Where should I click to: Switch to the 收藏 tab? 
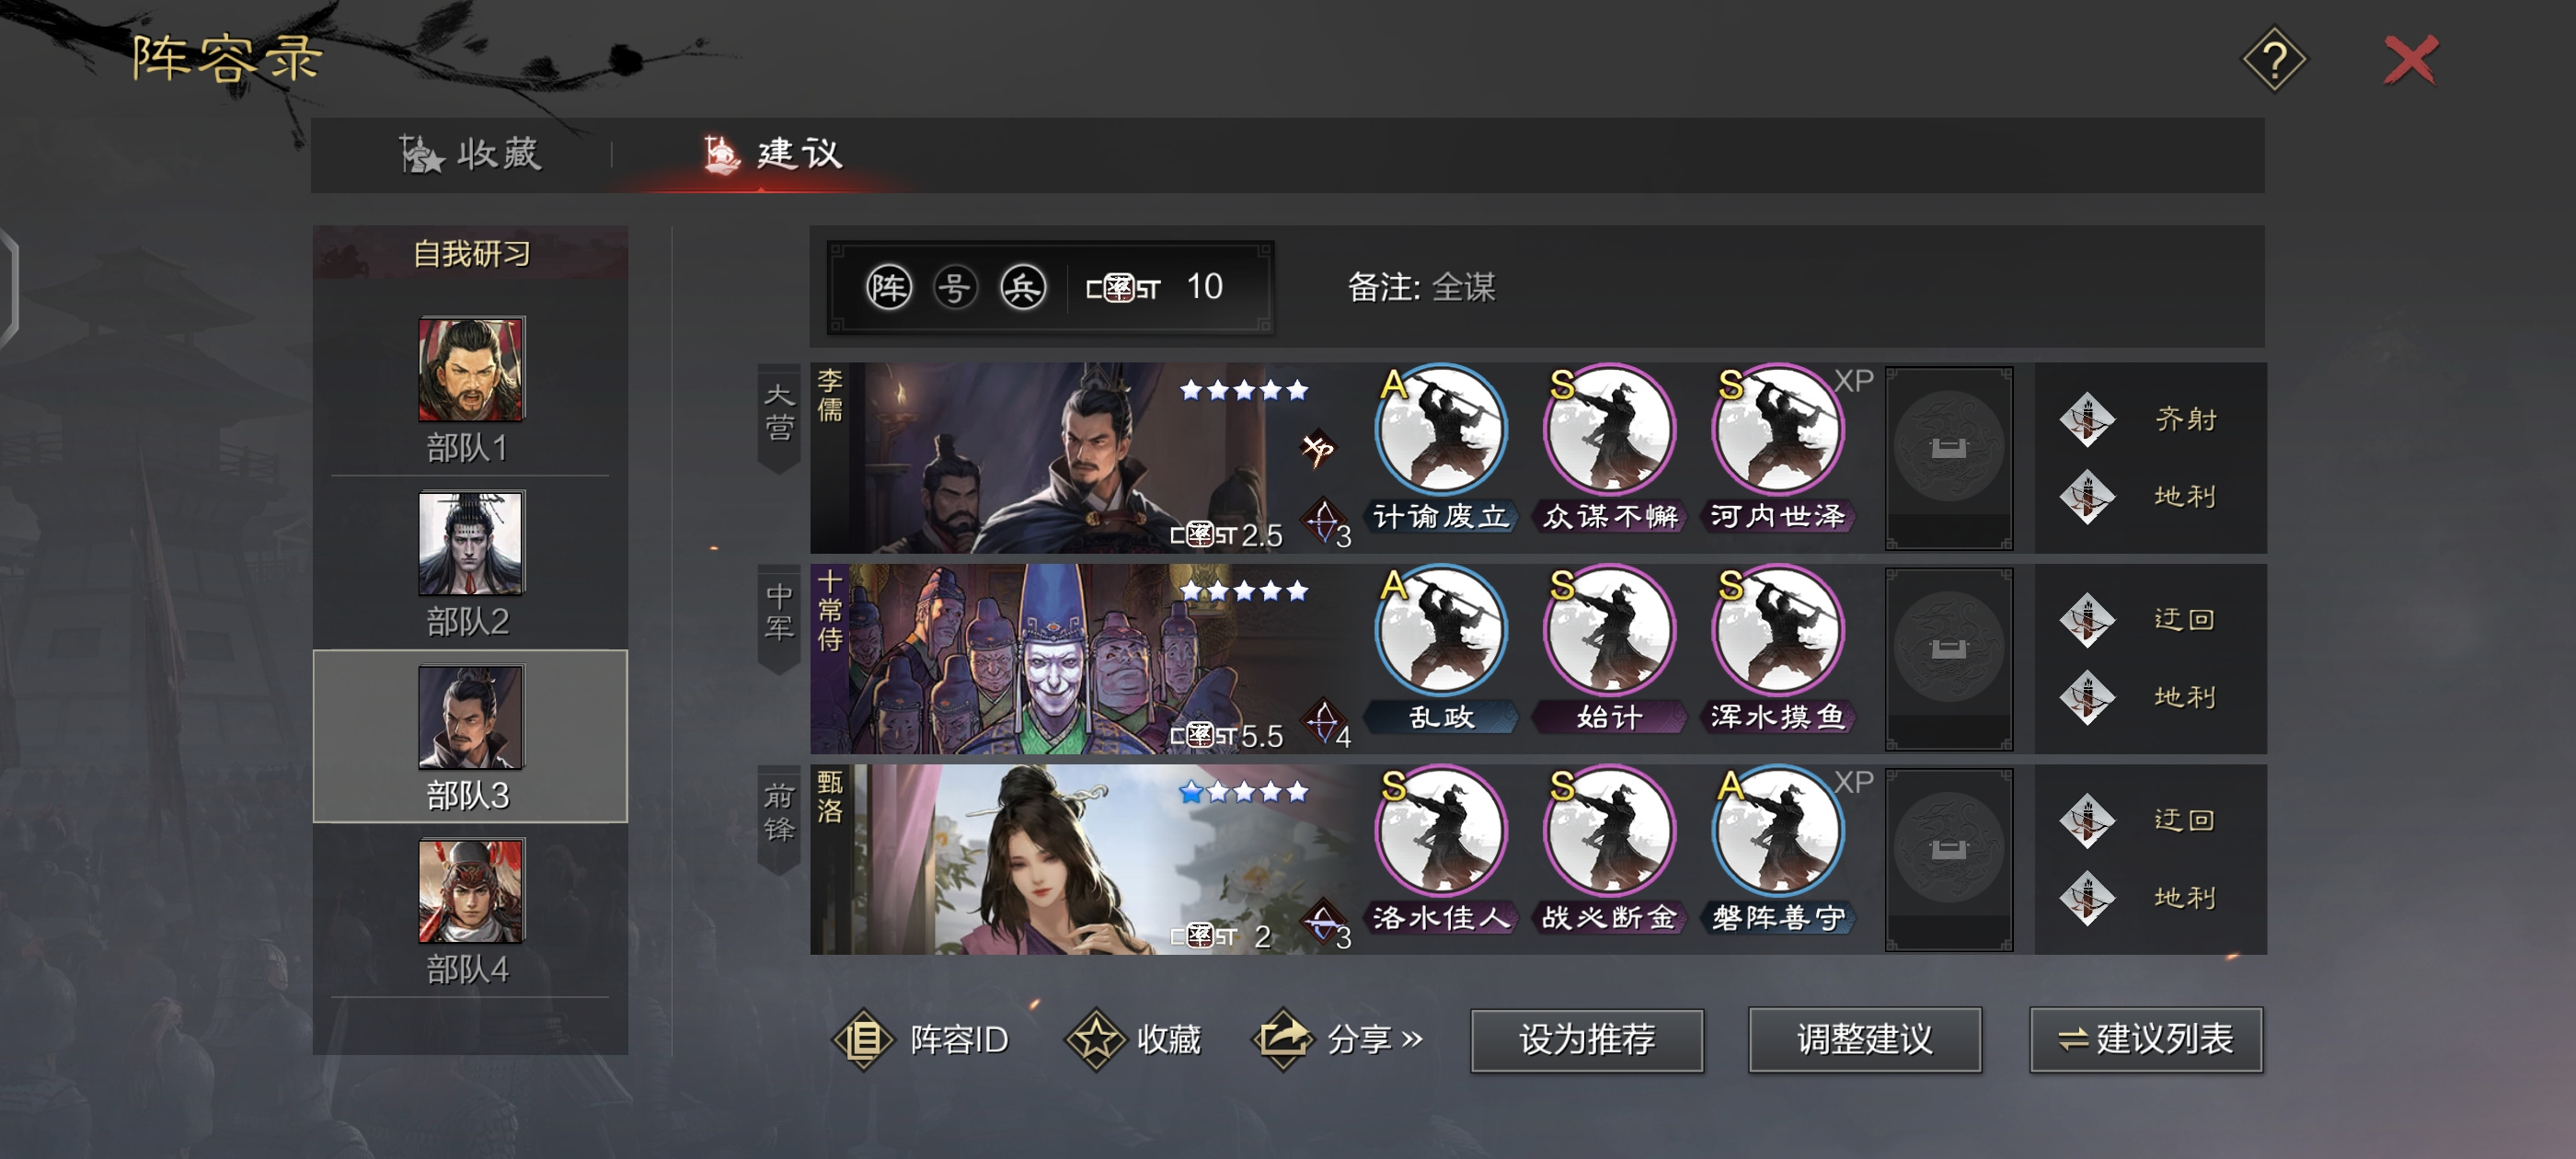471,154
